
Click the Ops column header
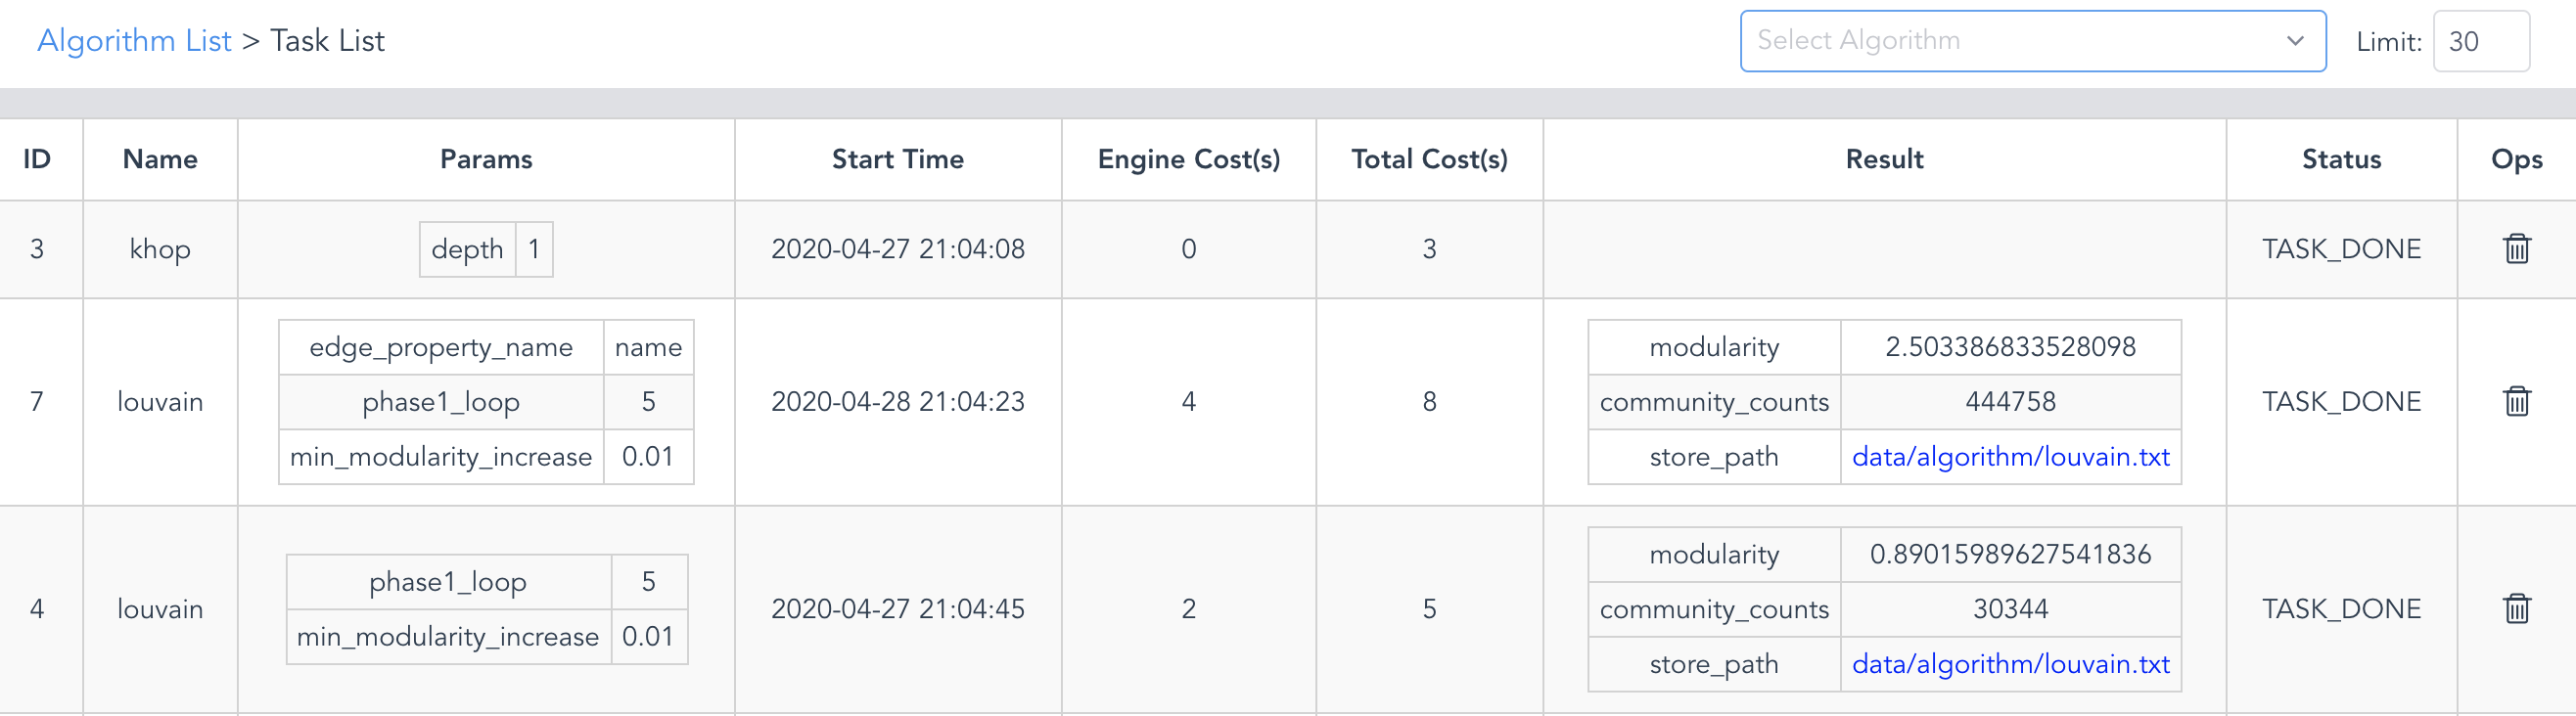2516,159
